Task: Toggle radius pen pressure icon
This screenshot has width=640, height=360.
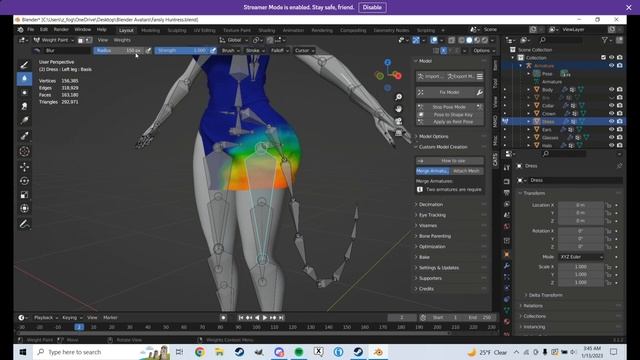Action: 148,51
